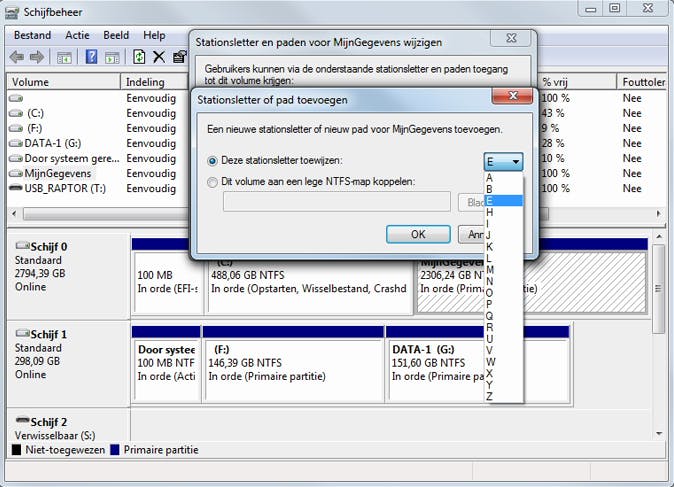Select 'Deze stationsletter toewijzen' radio button

coord(212,161)
